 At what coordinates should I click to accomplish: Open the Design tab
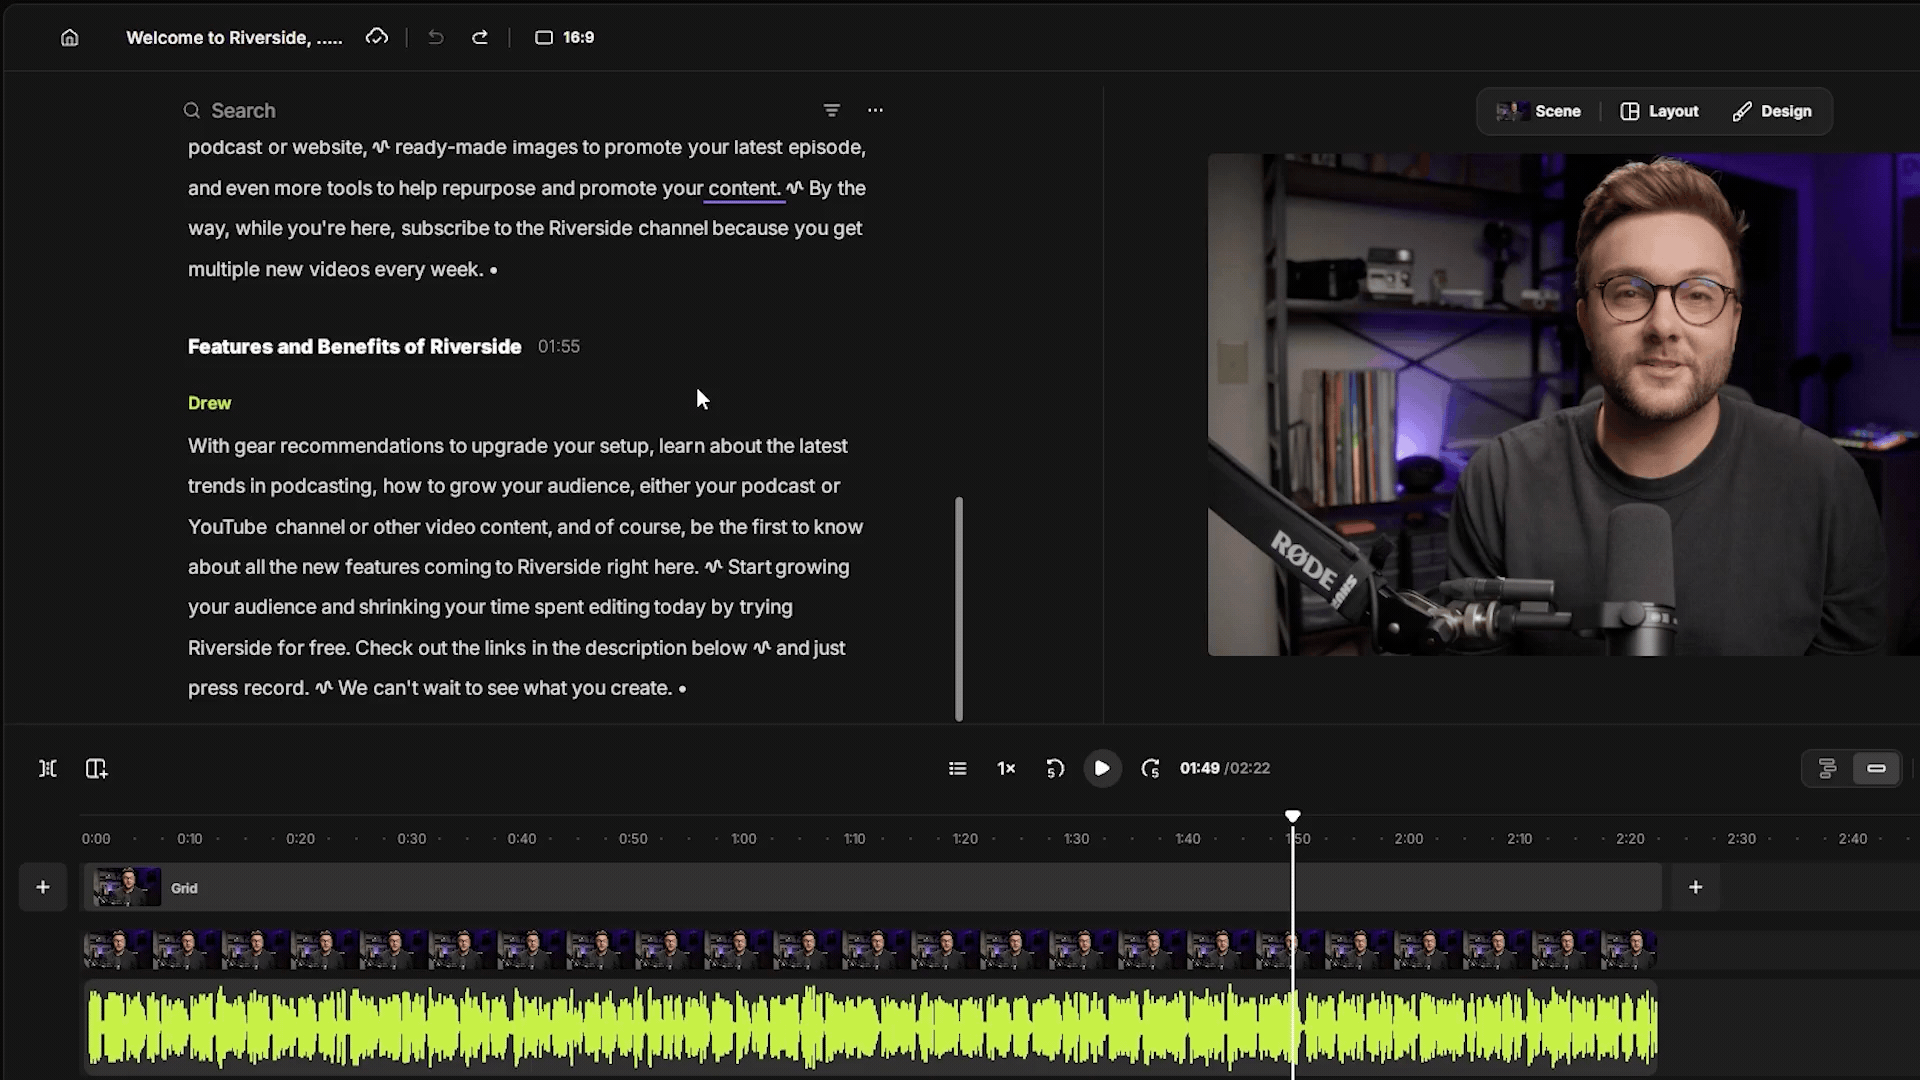pyautogui.click(x=1772, y=111)
